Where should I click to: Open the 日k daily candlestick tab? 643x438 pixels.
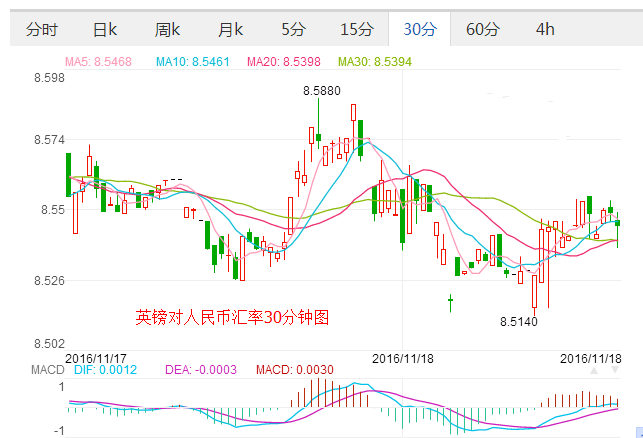click(105, 30)
